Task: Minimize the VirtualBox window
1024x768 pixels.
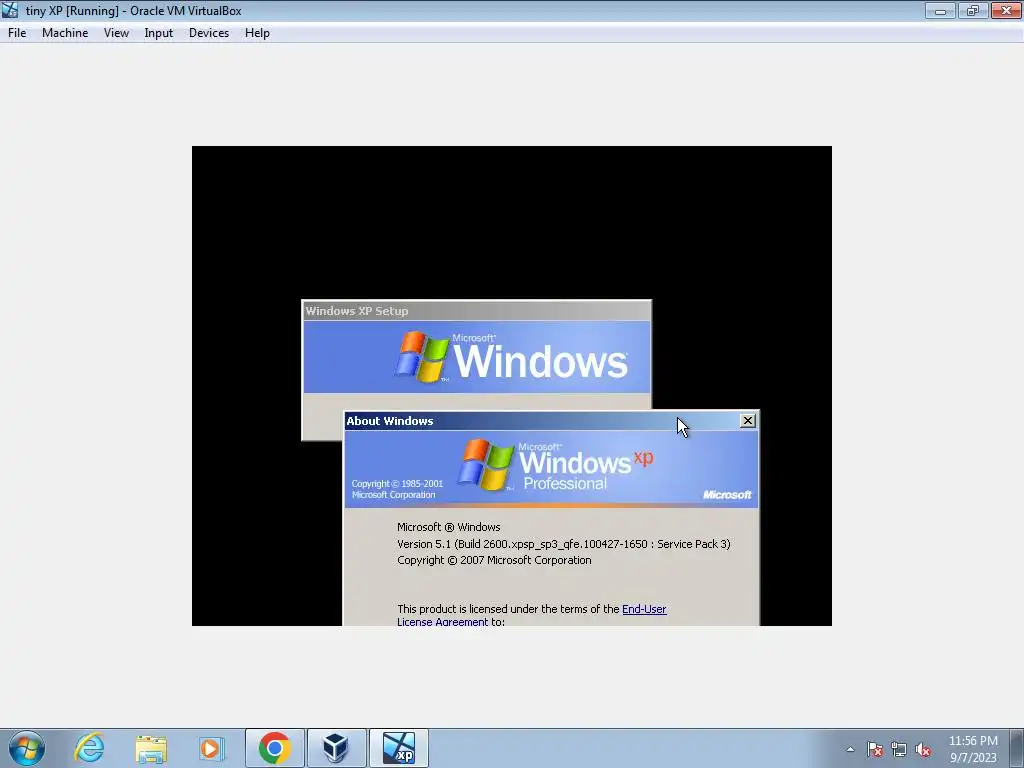Action: point(940,10)
